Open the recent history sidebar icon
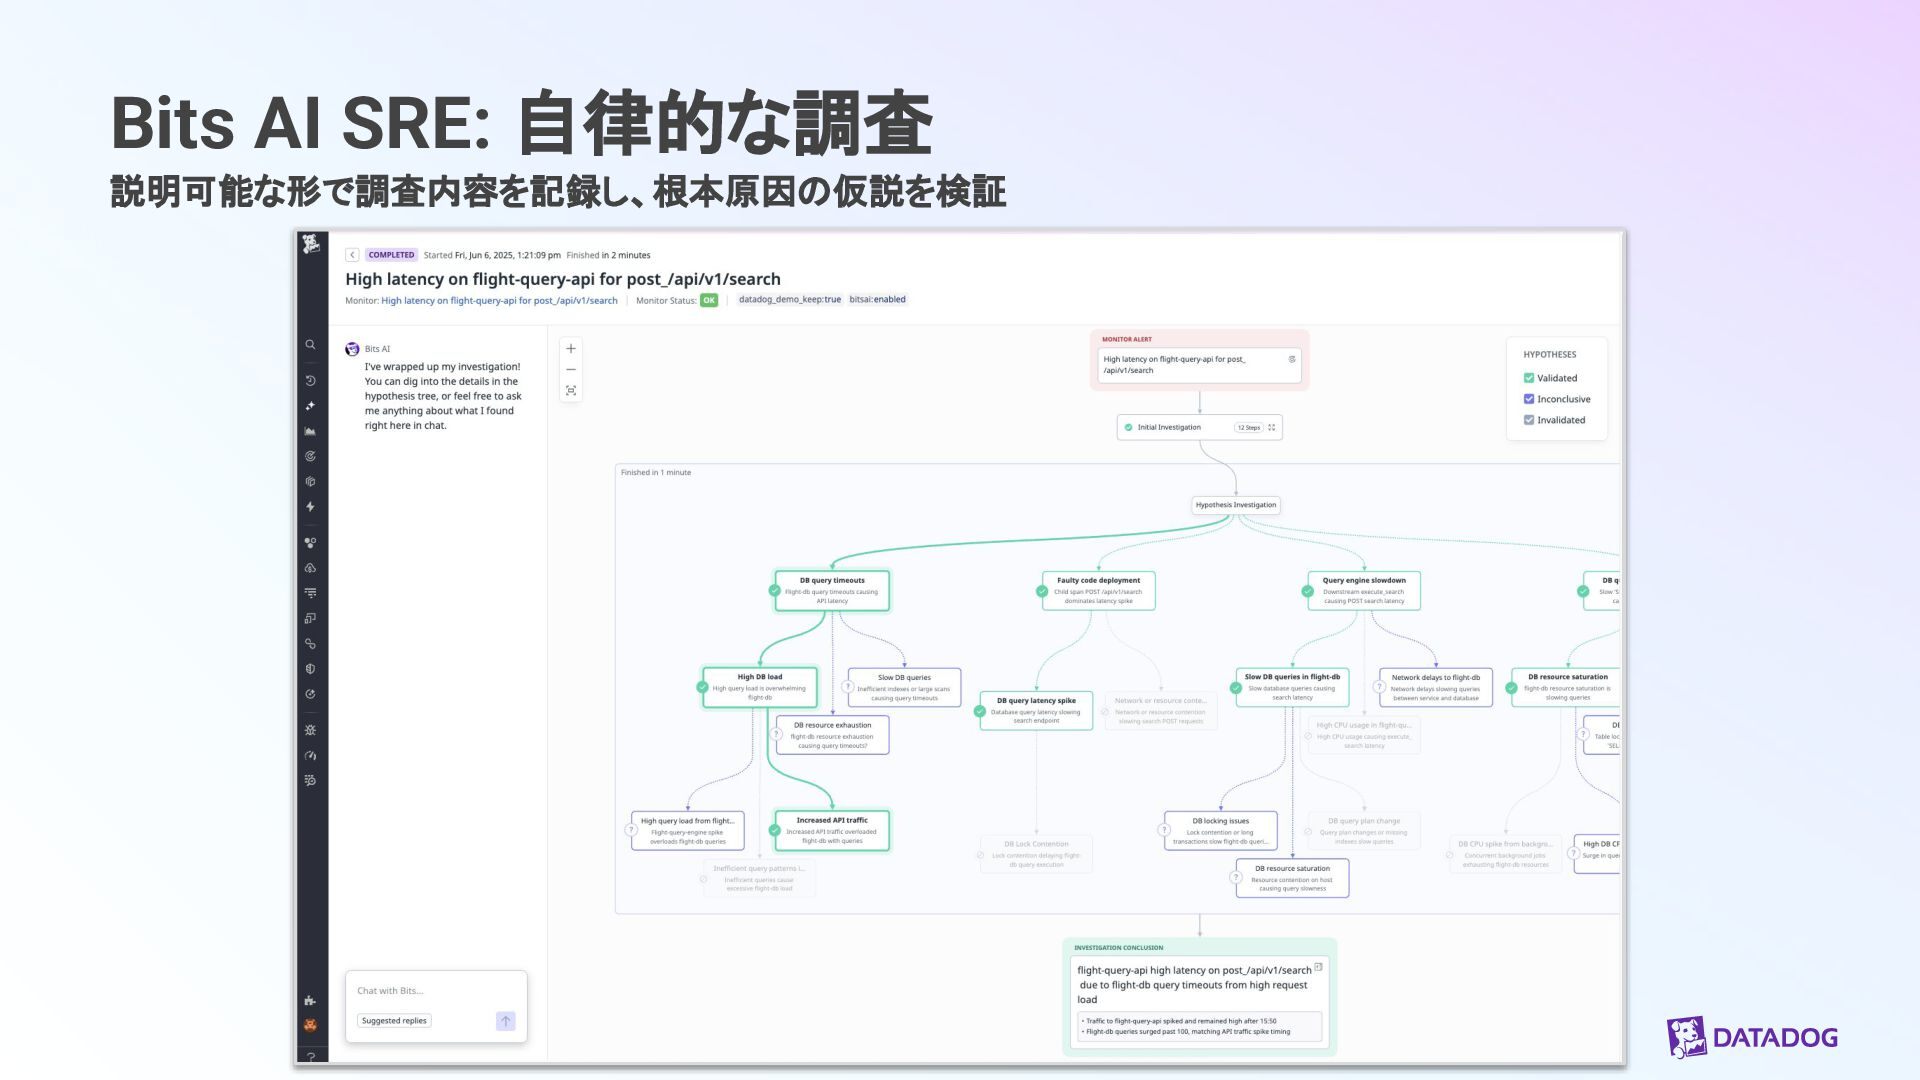The height and width of the screenshot is (1080, 1920). pyautogui.click(x=310, y=381)
